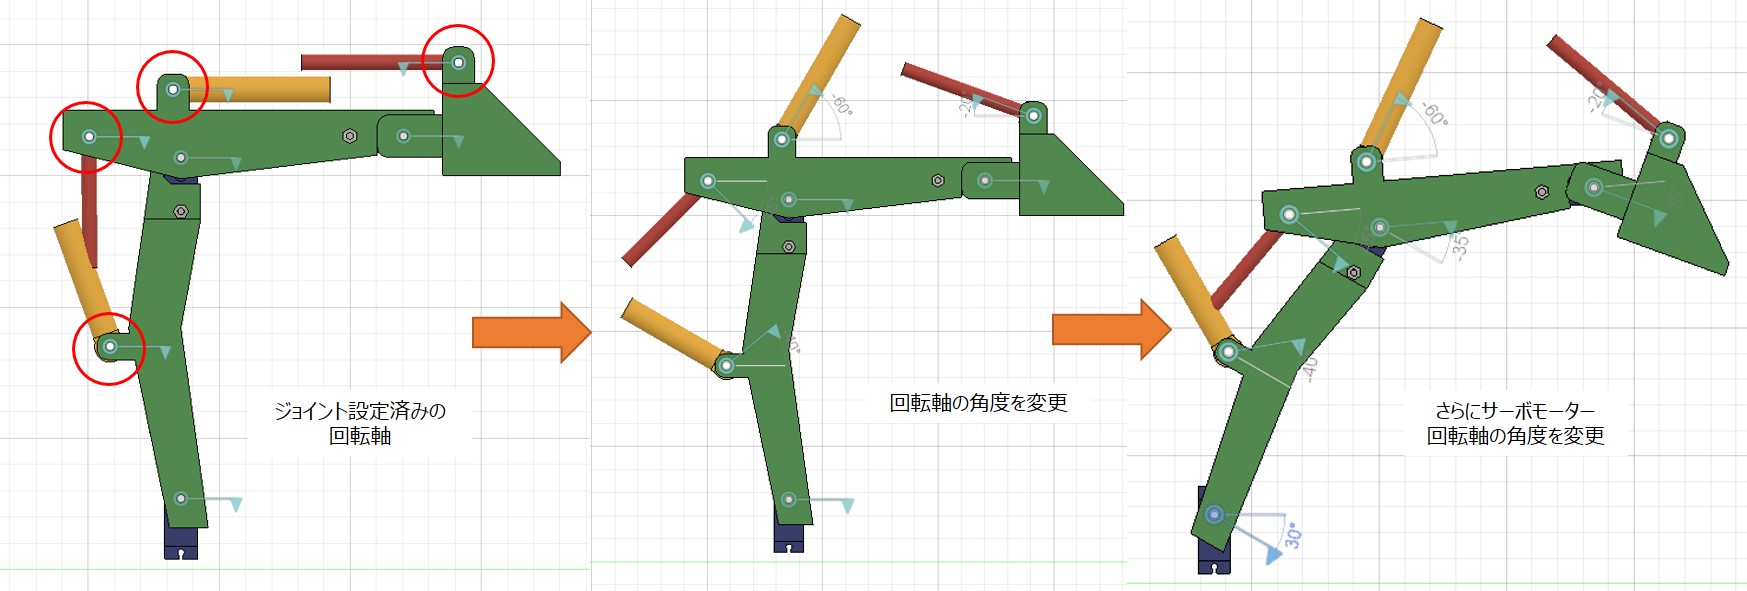Click the red-circled joint at top right of left view
Image resolution: width=1747 pixels, height=591 pixels.
[458, 62]
